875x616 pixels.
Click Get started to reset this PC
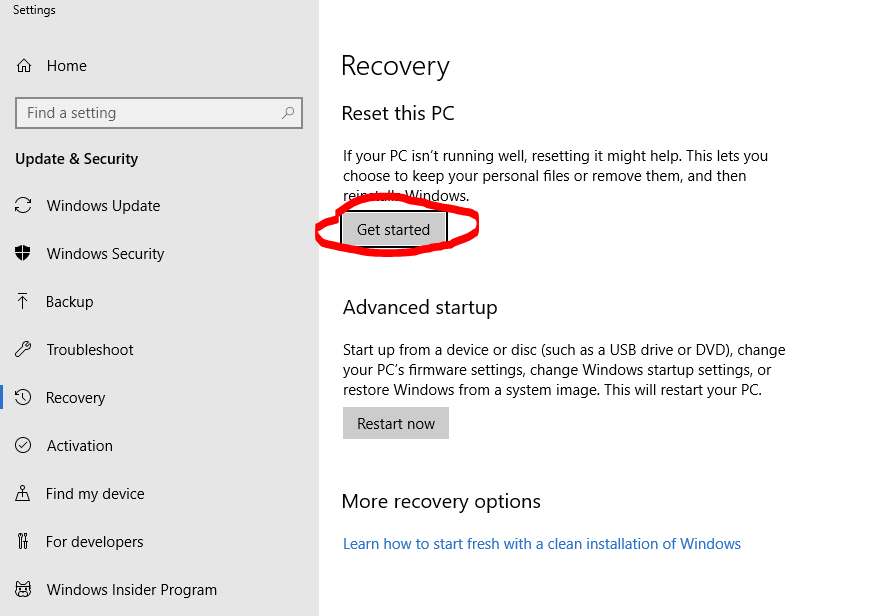[x=393, y=229]
